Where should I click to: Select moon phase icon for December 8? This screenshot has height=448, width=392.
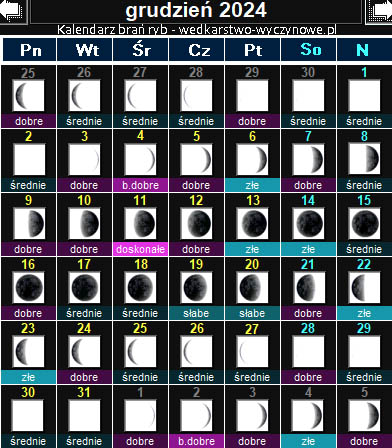[364, 160]
